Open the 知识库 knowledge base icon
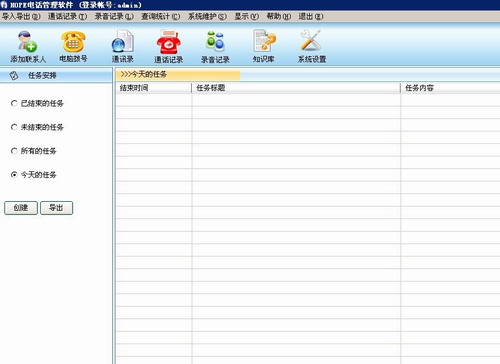This screenshot has height=364, width=500. [x=264, y=42]
